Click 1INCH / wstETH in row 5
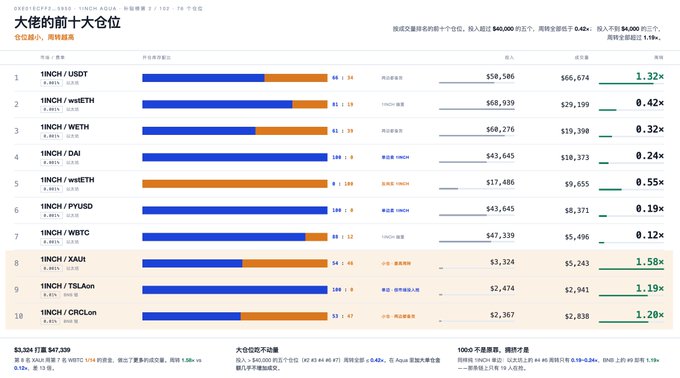680x378 pixels. point(67,179)
